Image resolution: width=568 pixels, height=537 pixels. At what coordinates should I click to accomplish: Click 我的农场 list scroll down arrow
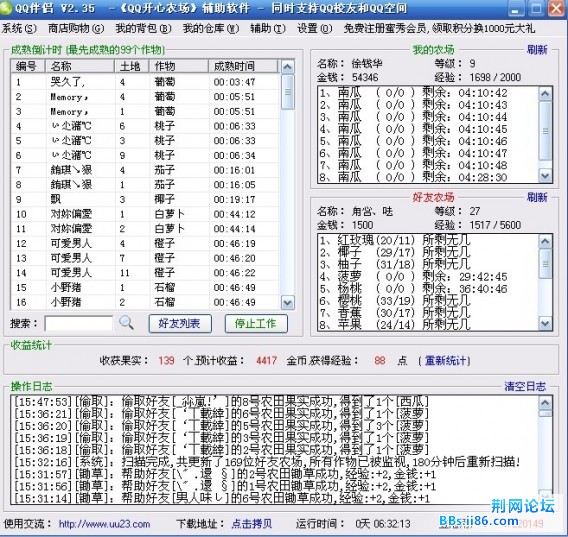(x=545, y=176)
